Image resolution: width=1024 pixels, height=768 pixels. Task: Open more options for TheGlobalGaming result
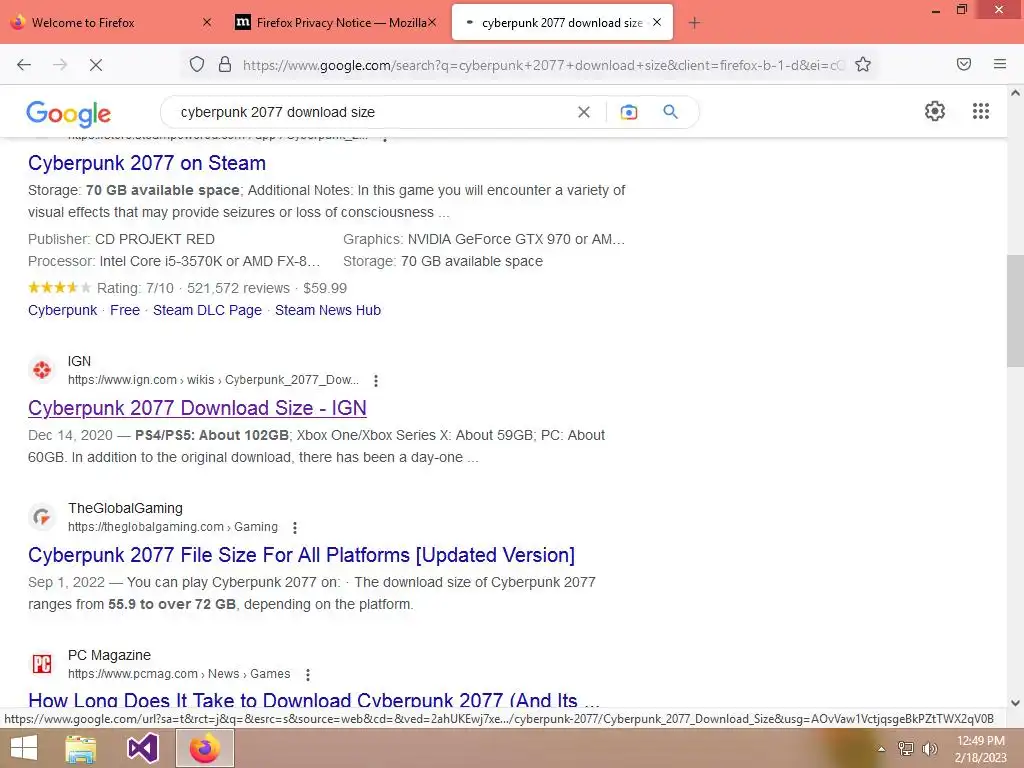tap(295, 527)
